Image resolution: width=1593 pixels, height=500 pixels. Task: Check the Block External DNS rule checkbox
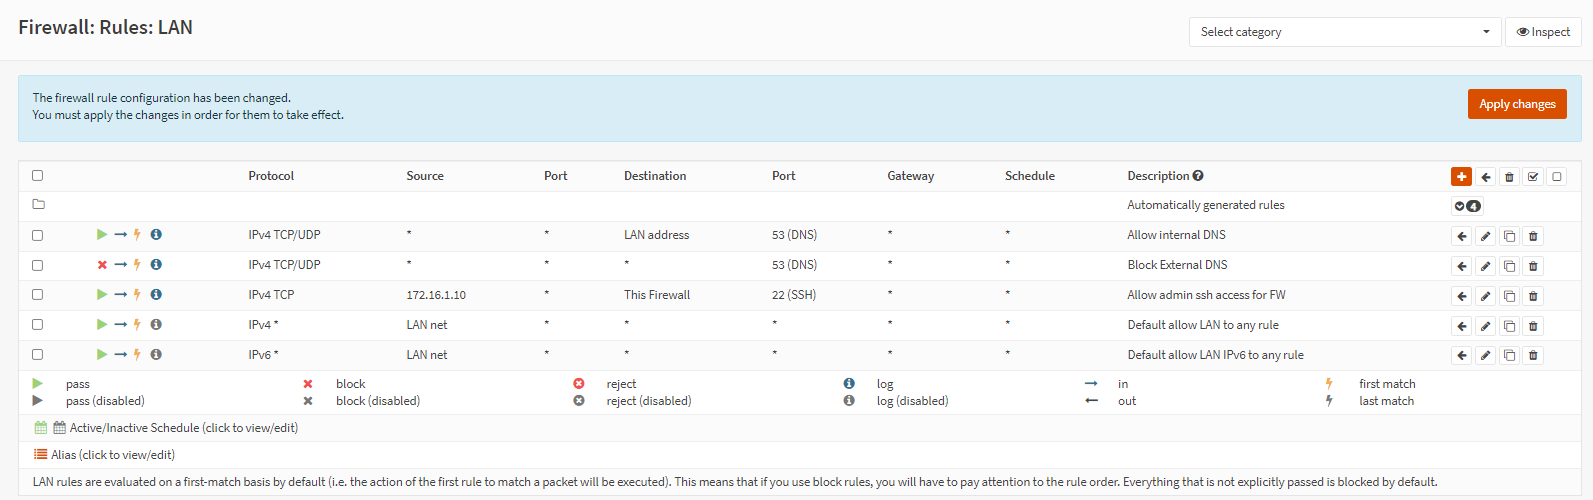(38, 266)
